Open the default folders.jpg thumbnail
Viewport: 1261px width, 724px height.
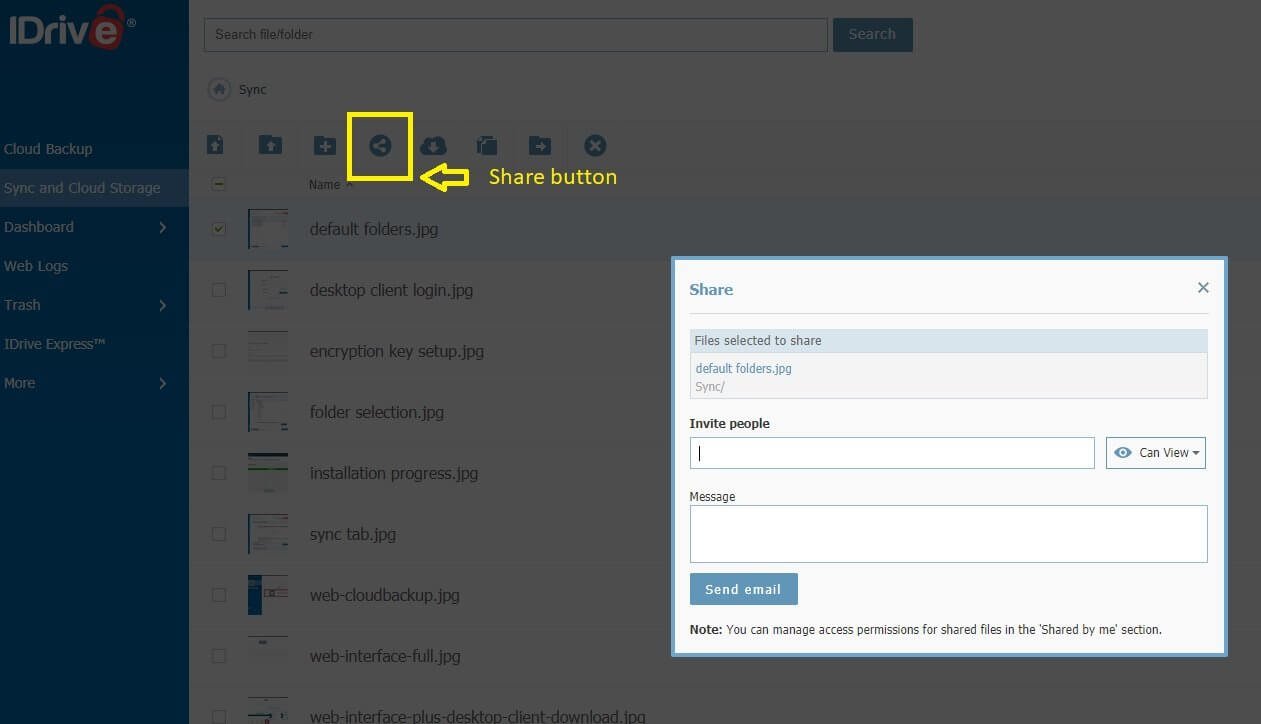(268, 229)
